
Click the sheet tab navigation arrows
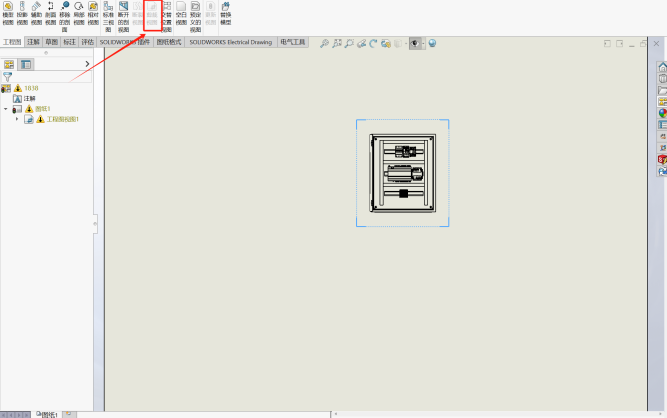pyautogui.click(x=15, y=415)
